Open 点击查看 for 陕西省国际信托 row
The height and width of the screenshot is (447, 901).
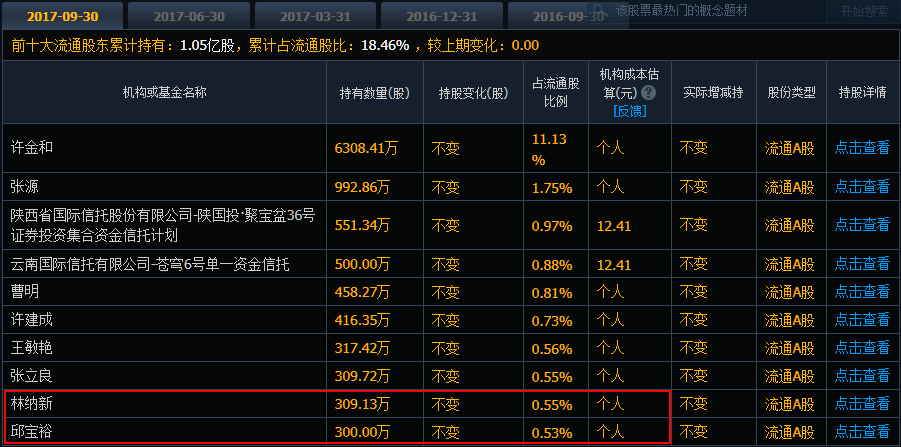[x=862, y=226]
